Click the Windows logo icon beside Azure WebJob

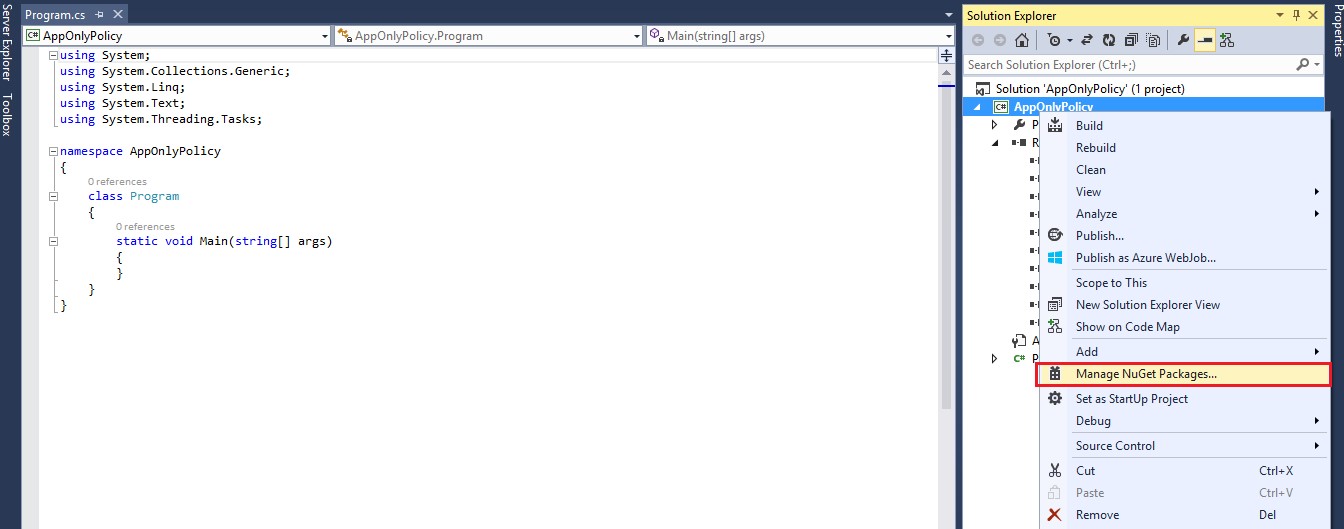(1055, 258)
